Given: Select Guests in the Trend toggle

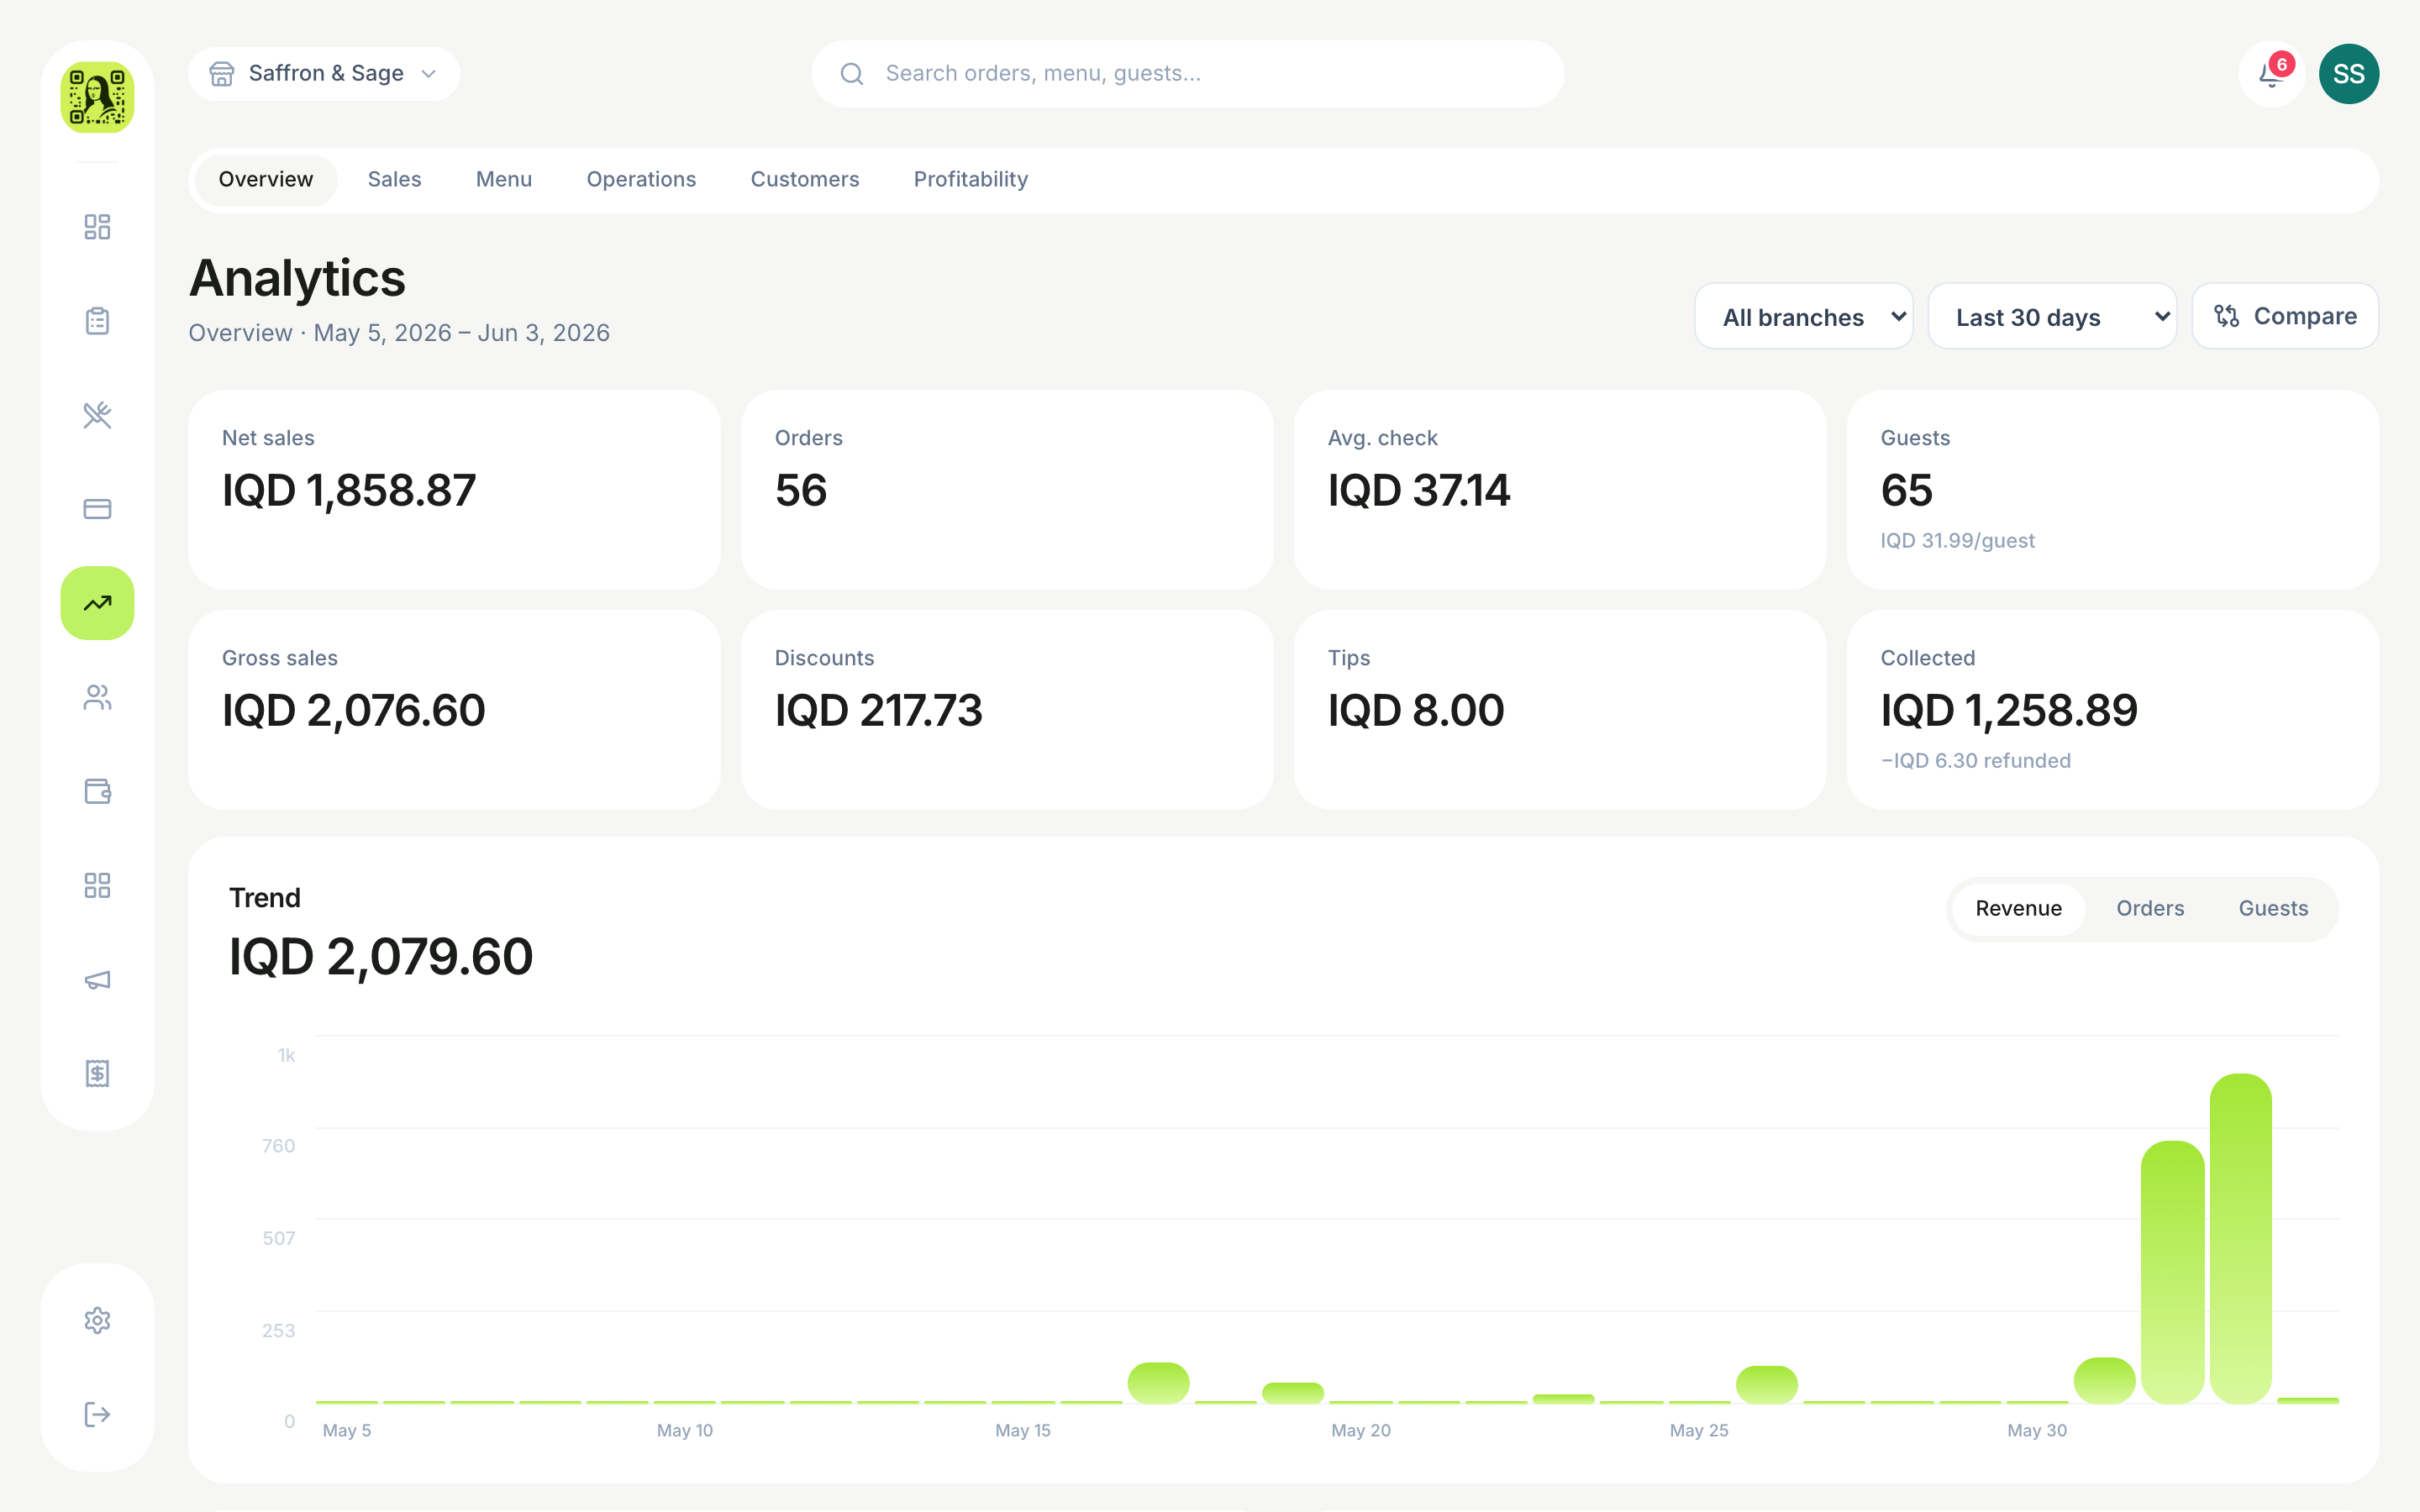Looking at the screenshot, I should (x=2273, y=909).
